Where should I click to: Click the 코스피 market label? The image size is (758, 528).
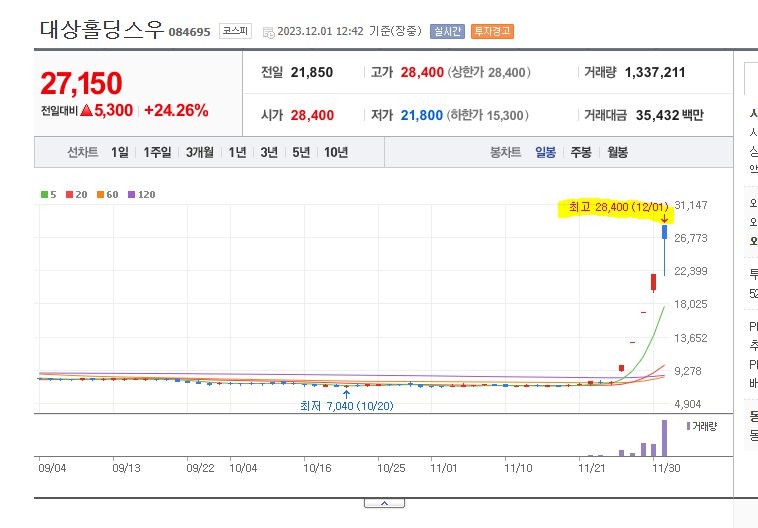pos(235,31)
